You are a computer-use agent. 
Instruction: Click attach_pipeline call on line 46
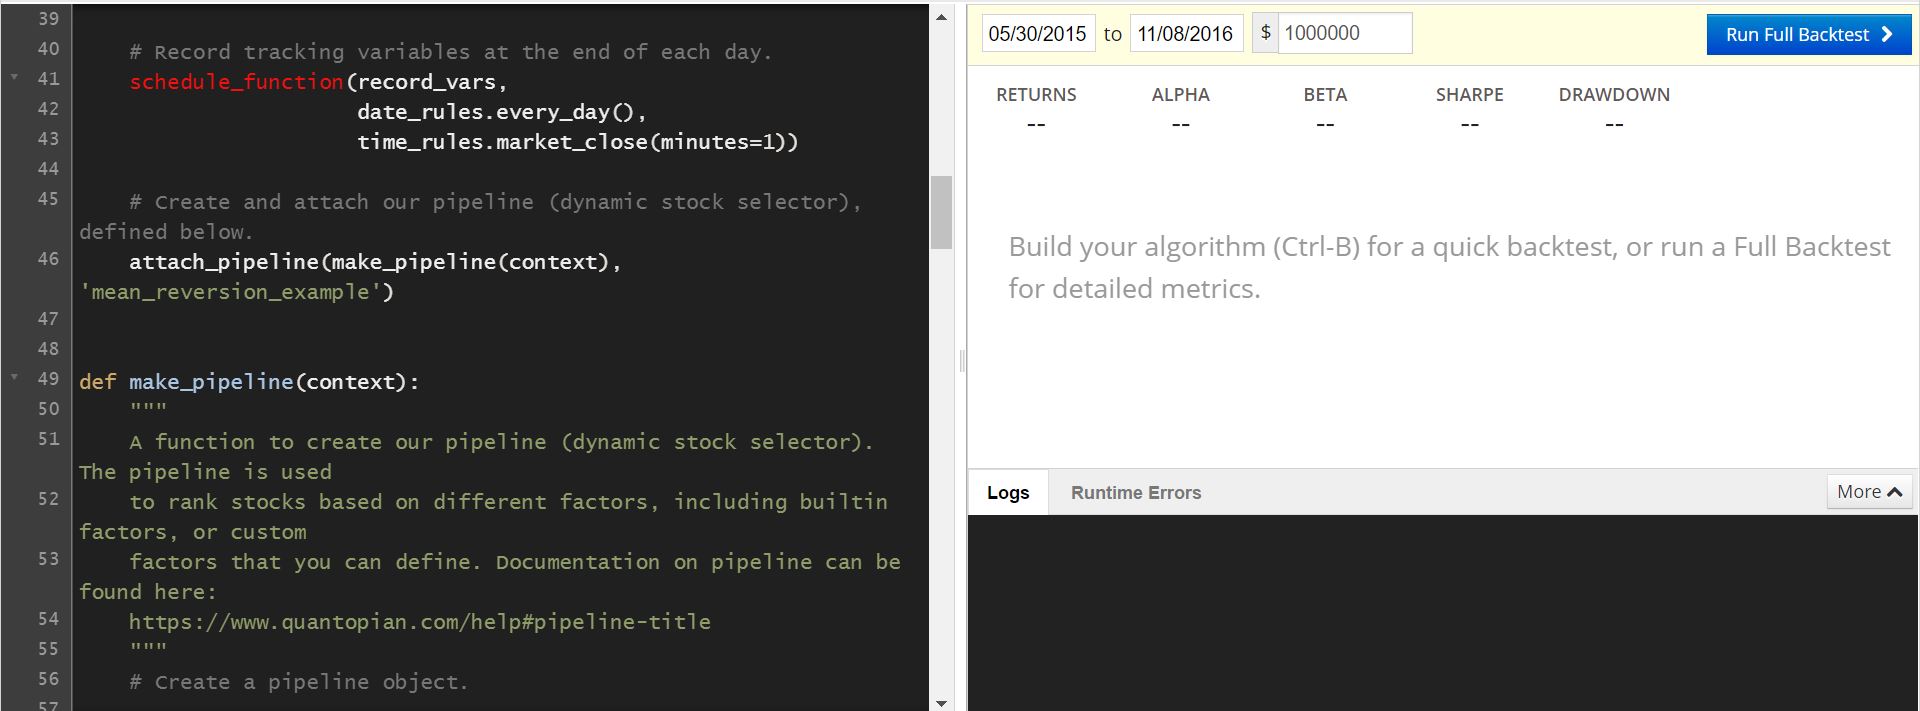tap(375, 262)
